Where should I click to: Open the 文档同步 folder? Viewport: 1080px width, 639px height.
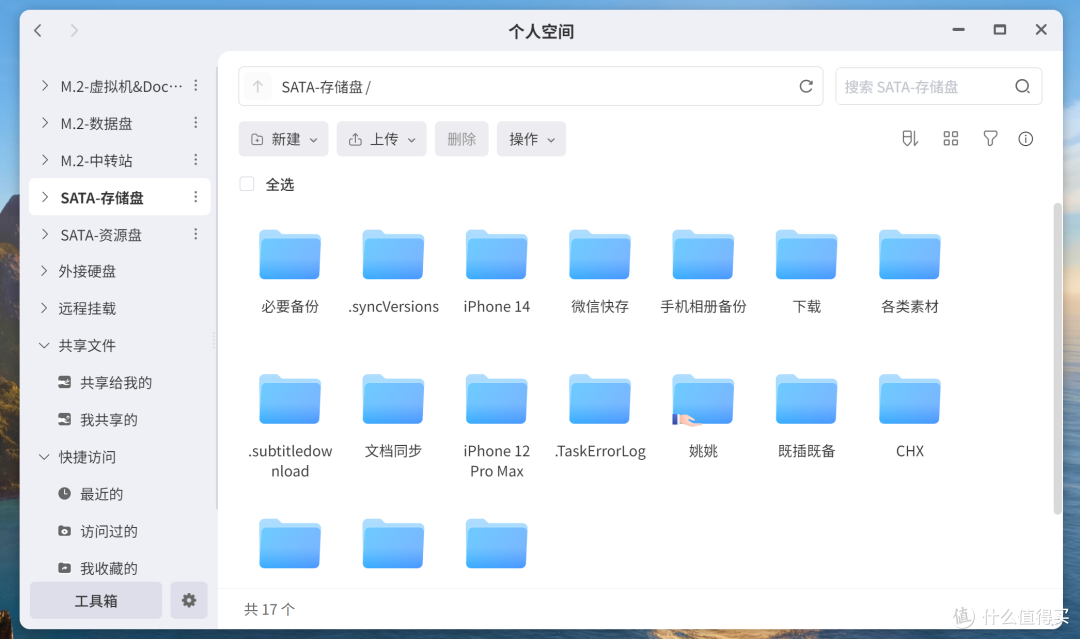click(x=393, y=399)
